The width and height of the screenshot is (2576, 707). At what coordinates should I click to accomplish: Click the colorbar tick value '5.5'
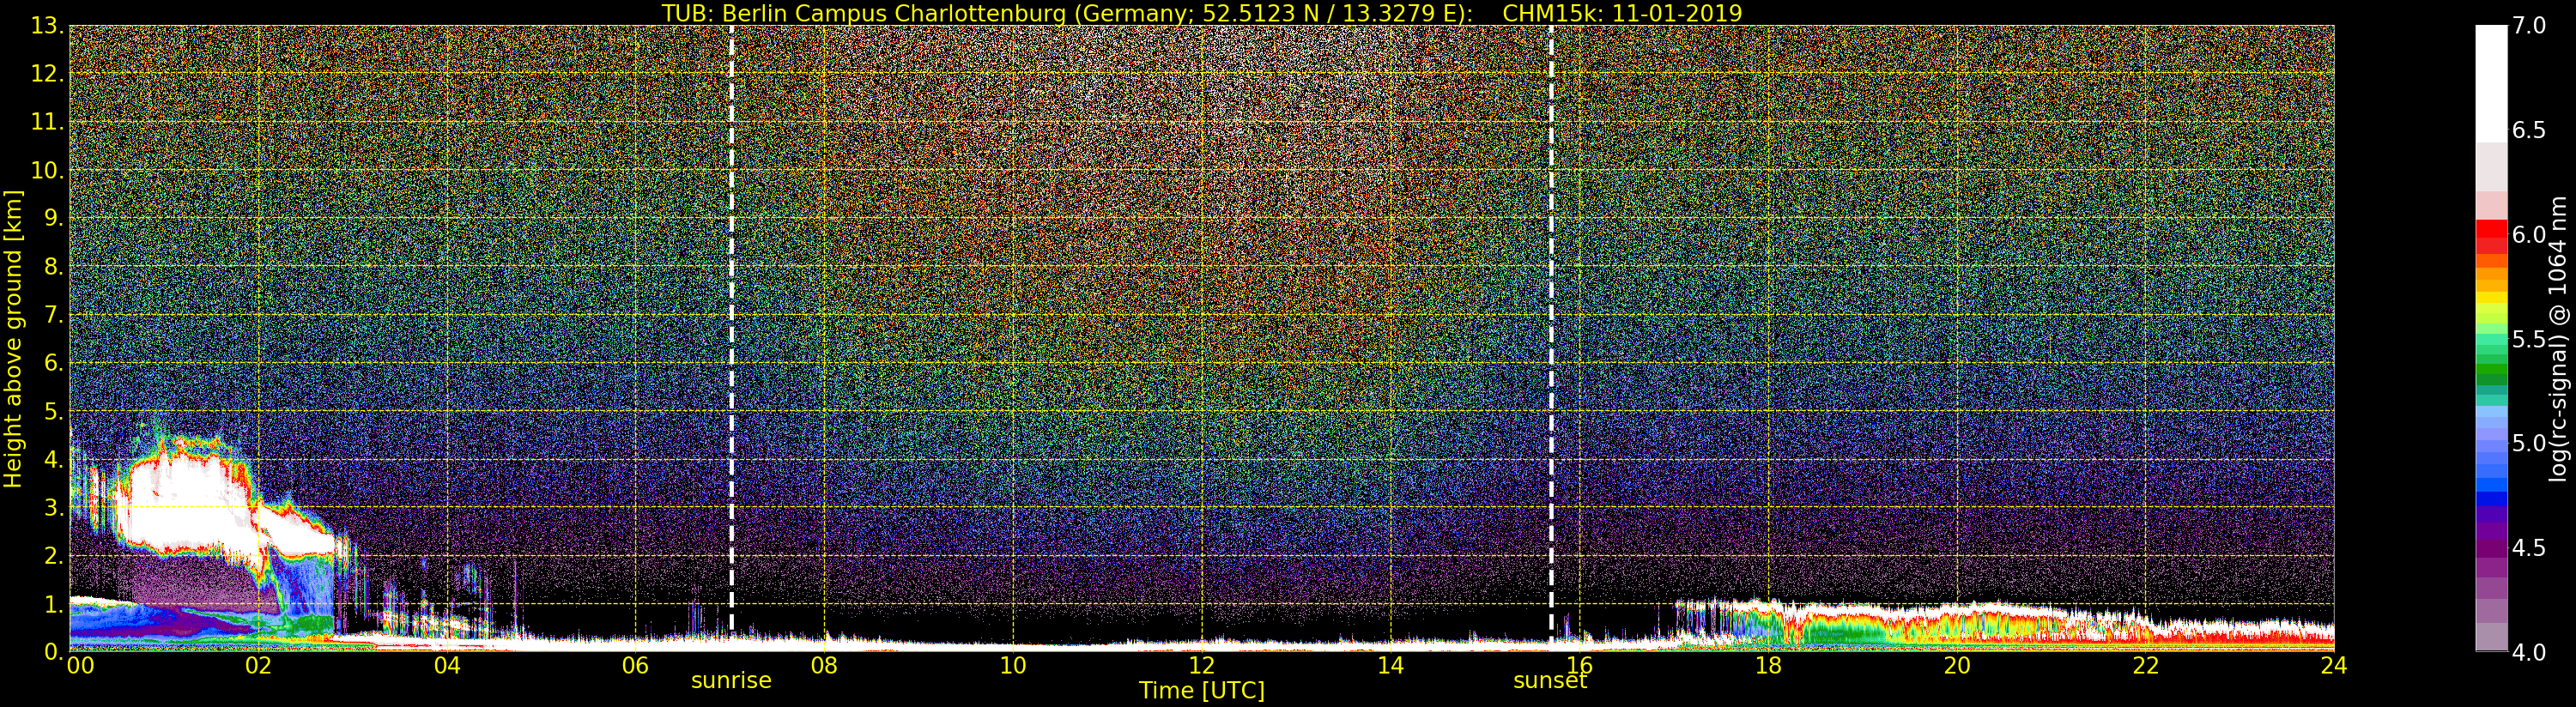point(2528,339)
